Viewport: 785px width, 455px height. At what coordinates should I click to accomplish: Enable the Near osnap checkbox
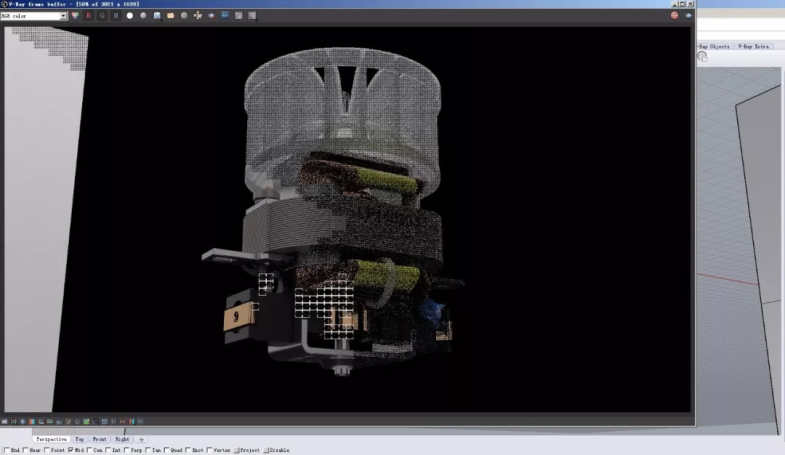pyautogui.click(x=25, y=450)
